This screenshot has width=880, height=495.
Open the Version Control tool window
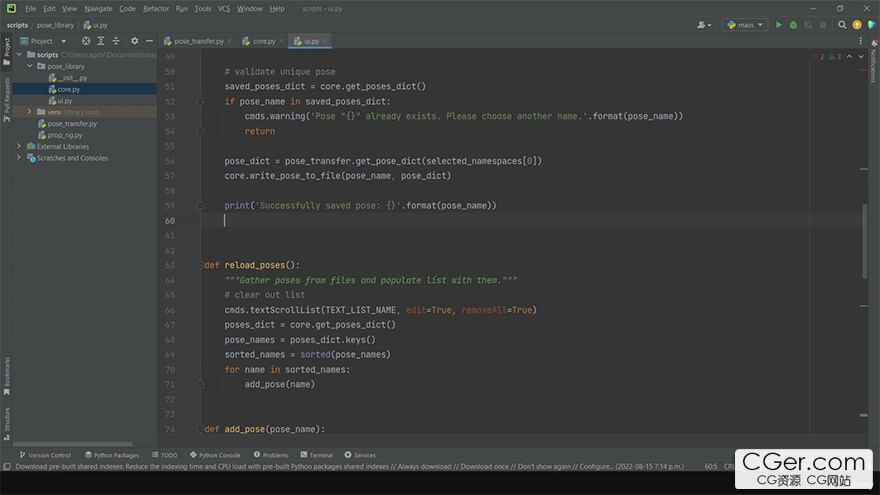[x=45, y=455]
